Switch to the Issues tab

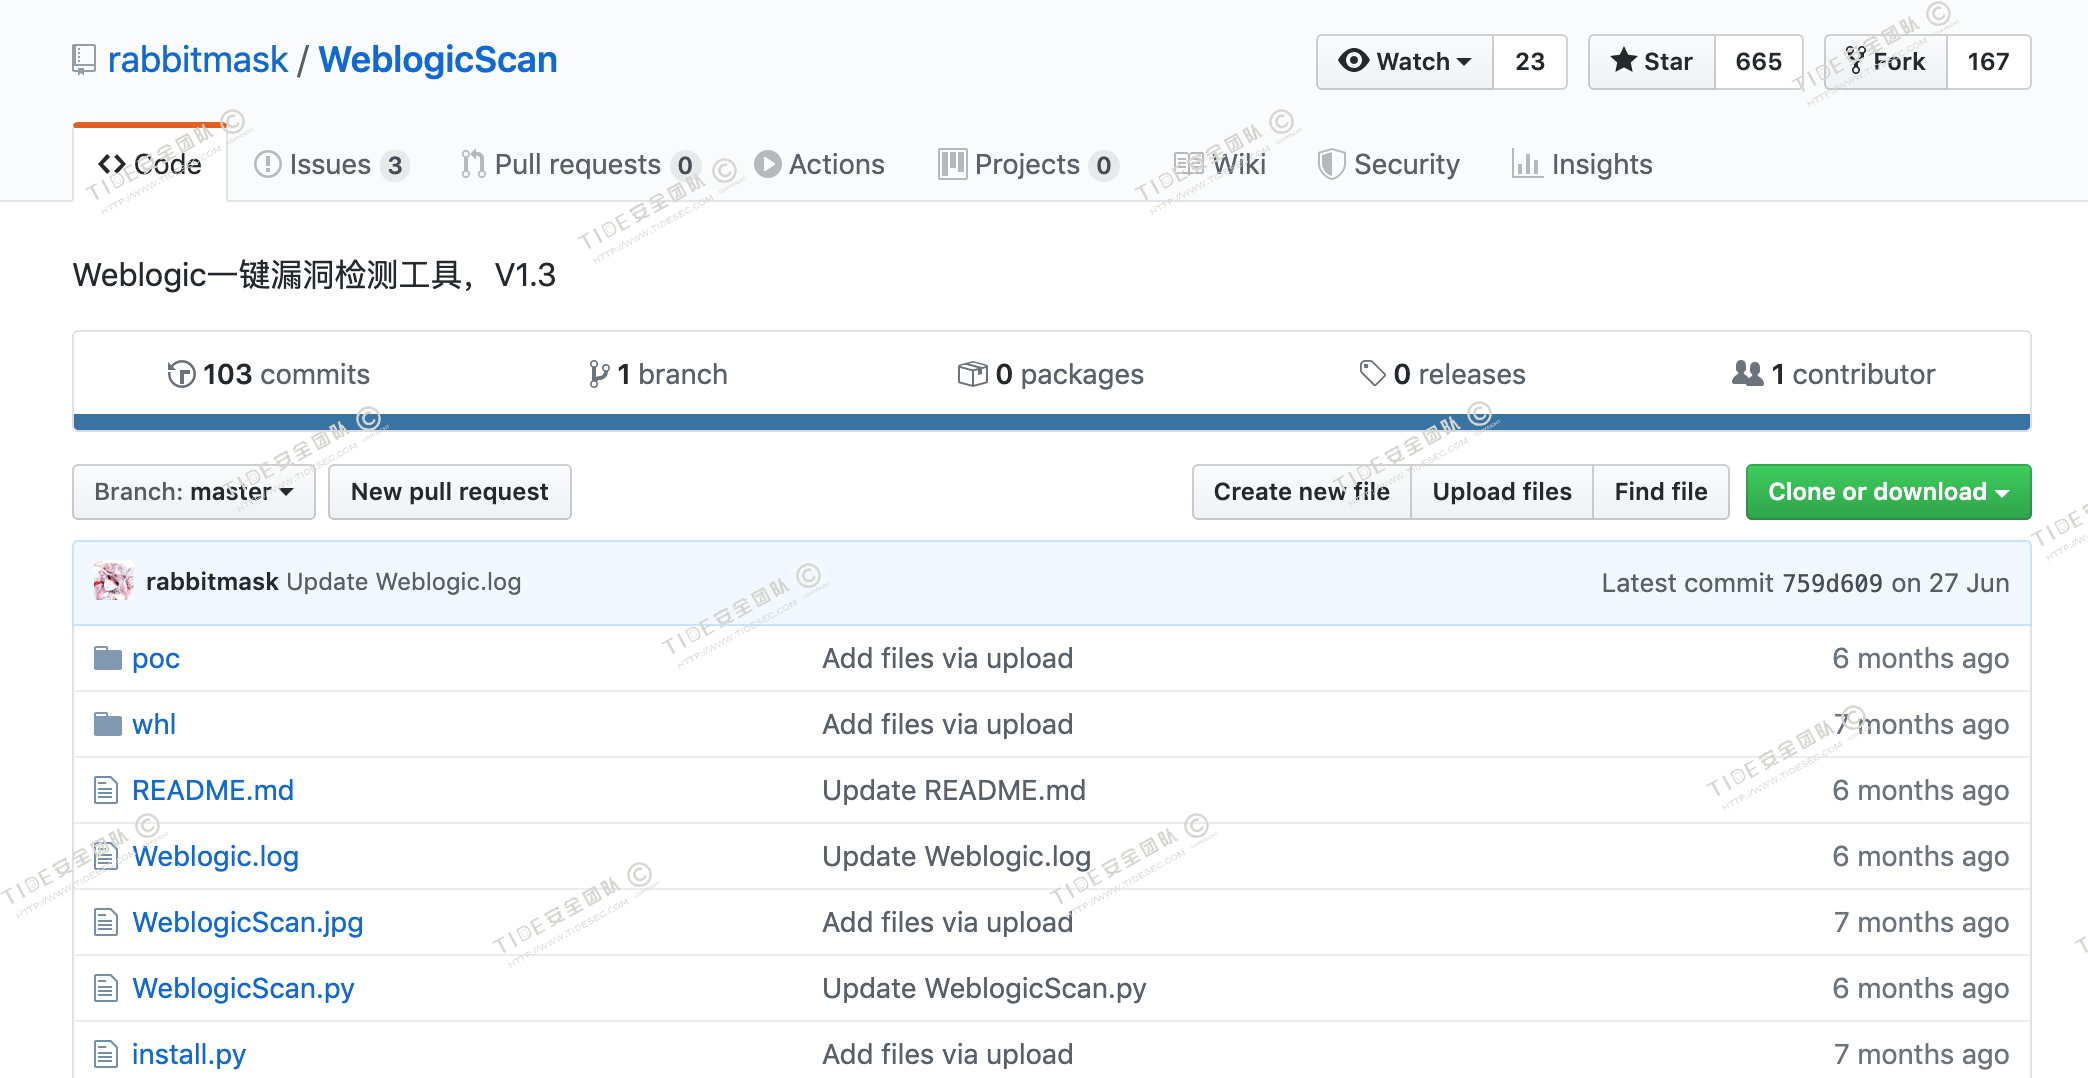(330, 164)
